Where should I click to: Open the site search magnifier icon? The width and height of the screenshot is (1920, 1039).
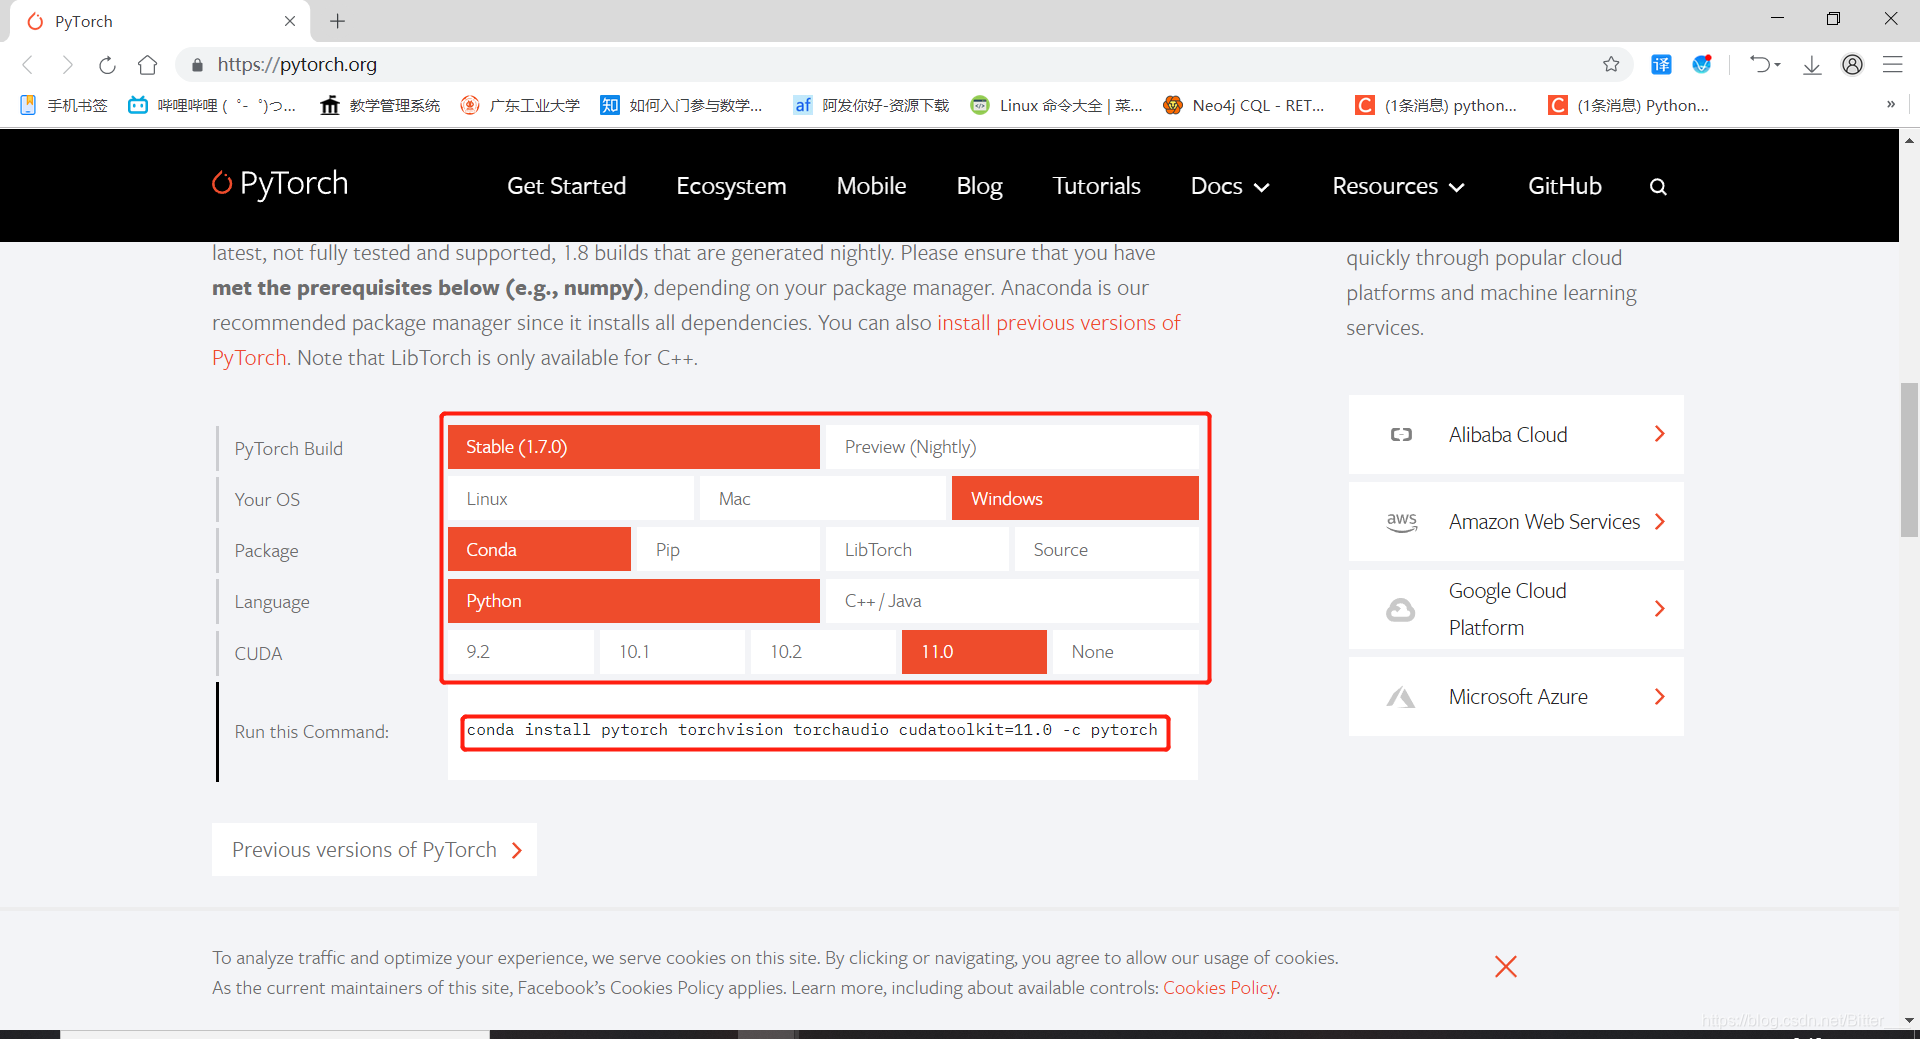[x=1658, y=187]
